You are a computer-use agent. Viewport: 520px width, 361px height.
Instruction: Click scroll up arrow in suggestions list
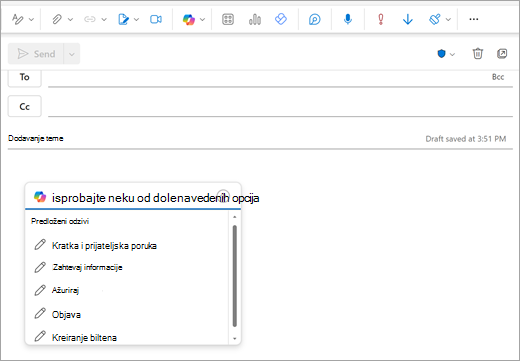point(235,217)
